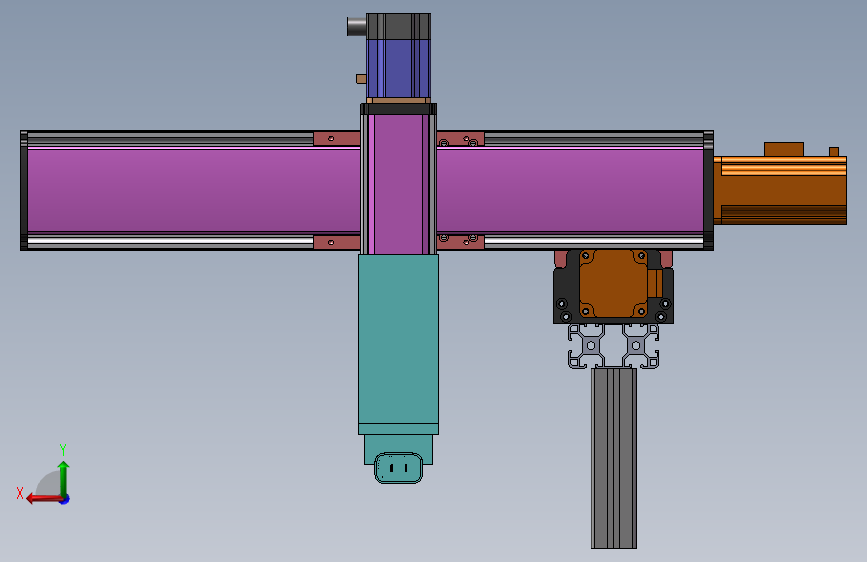Select the left black end cap of the rail
Viewport: 867px width, 562px height.
(24, 190)
